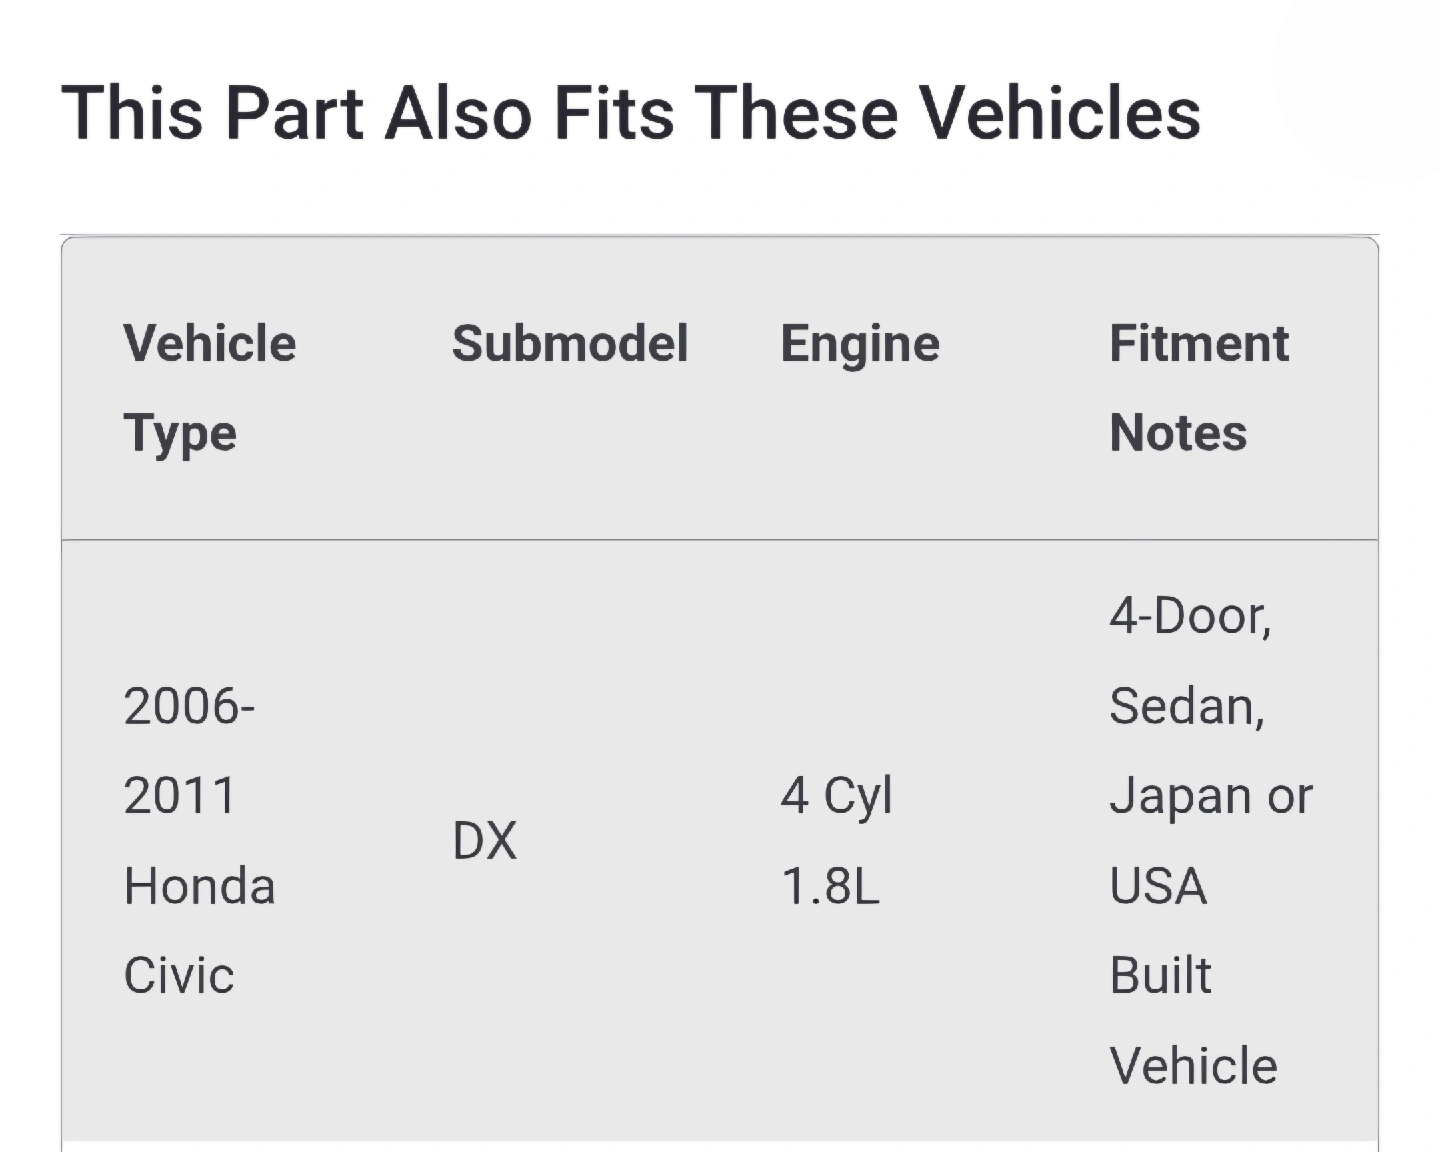The height and width of the screenshot is (1152, 1440).
Task: Click the '4-Door,' fitment note text
Action: [1190, 616]
